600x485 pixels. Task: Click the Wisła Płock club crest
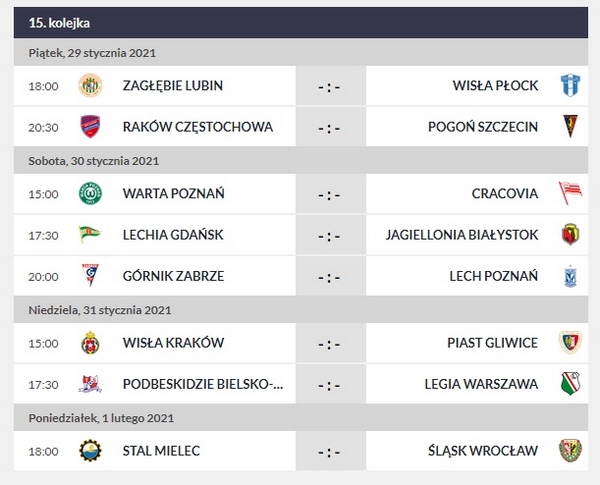569,86
